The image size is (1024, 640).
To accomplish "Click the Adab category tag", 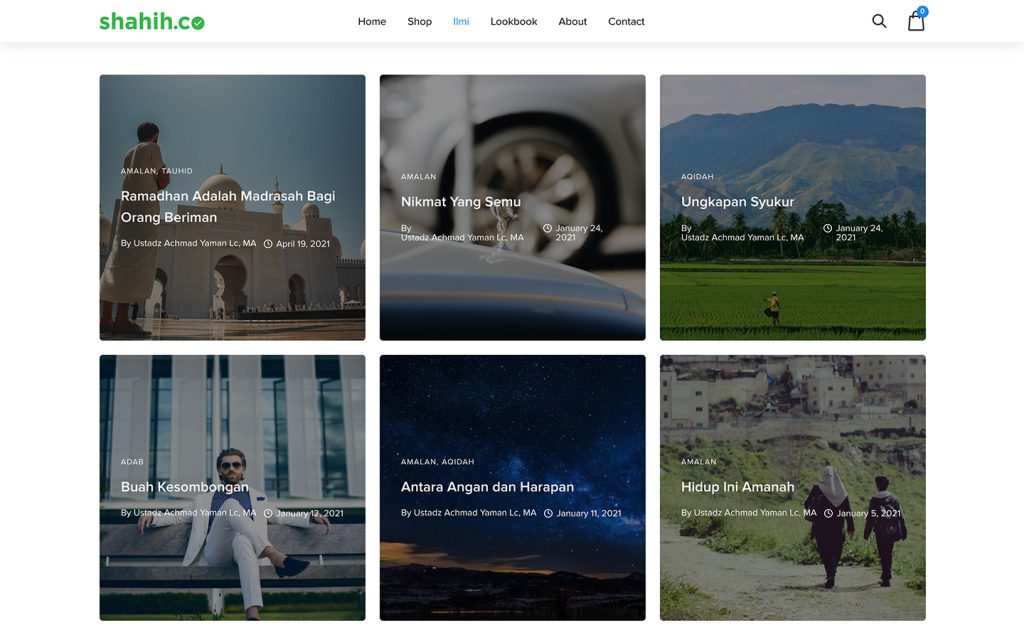I will coord(132,462).
